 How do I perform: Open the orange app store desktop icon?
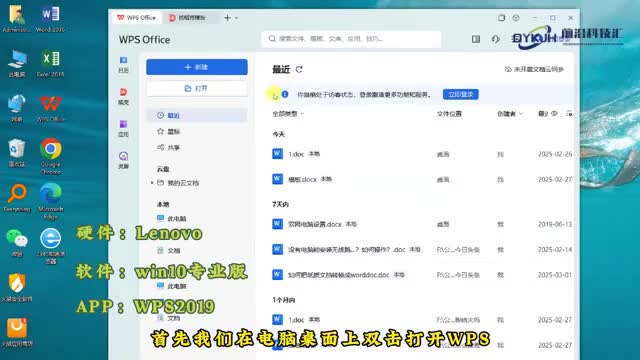pos(17,333)
